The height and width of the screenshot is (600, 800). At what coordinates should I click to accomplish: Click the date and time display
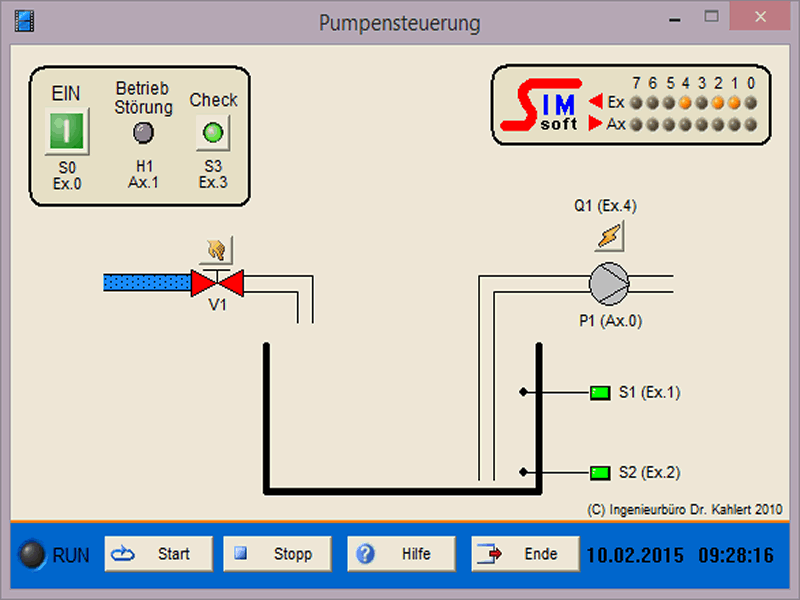(x=679, y=555)
